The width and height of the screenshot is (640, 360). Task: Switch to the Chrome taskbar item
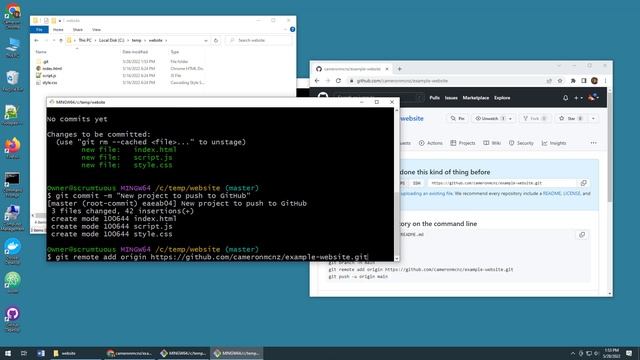[x=129, y=353]
